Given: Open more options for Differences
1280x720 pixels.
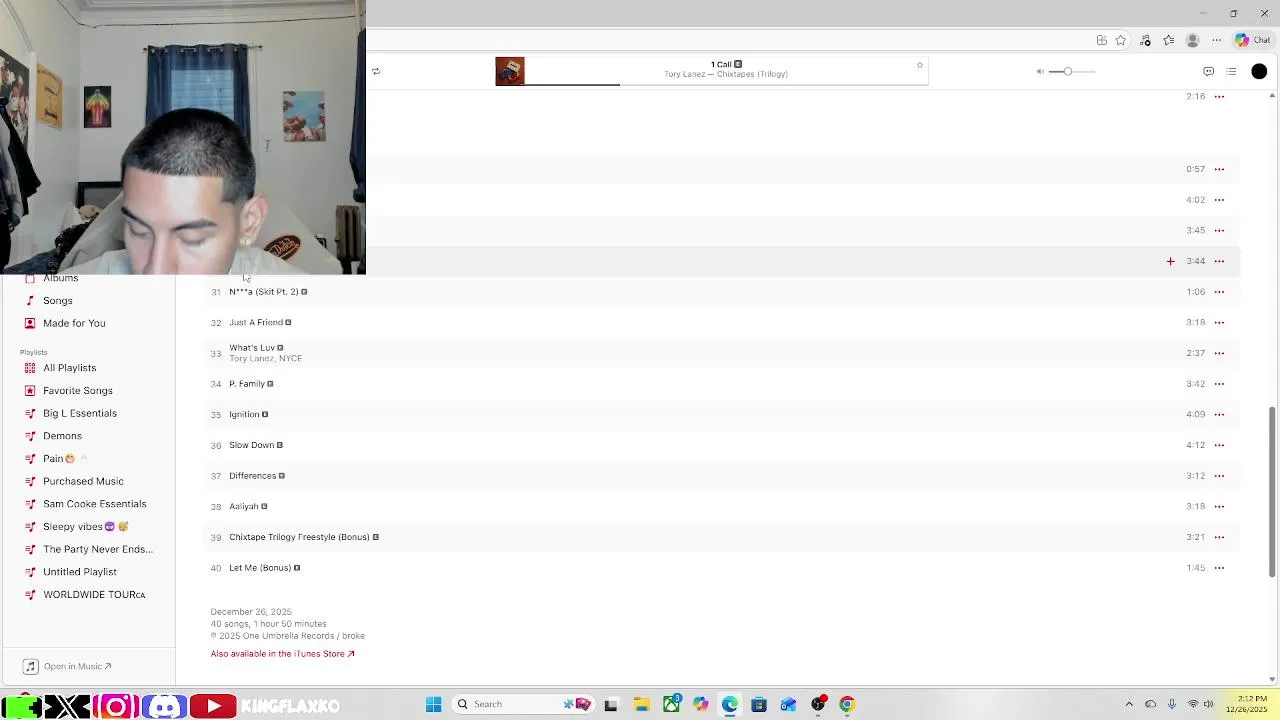Looking at the screenshot, I should point(1219,476).
